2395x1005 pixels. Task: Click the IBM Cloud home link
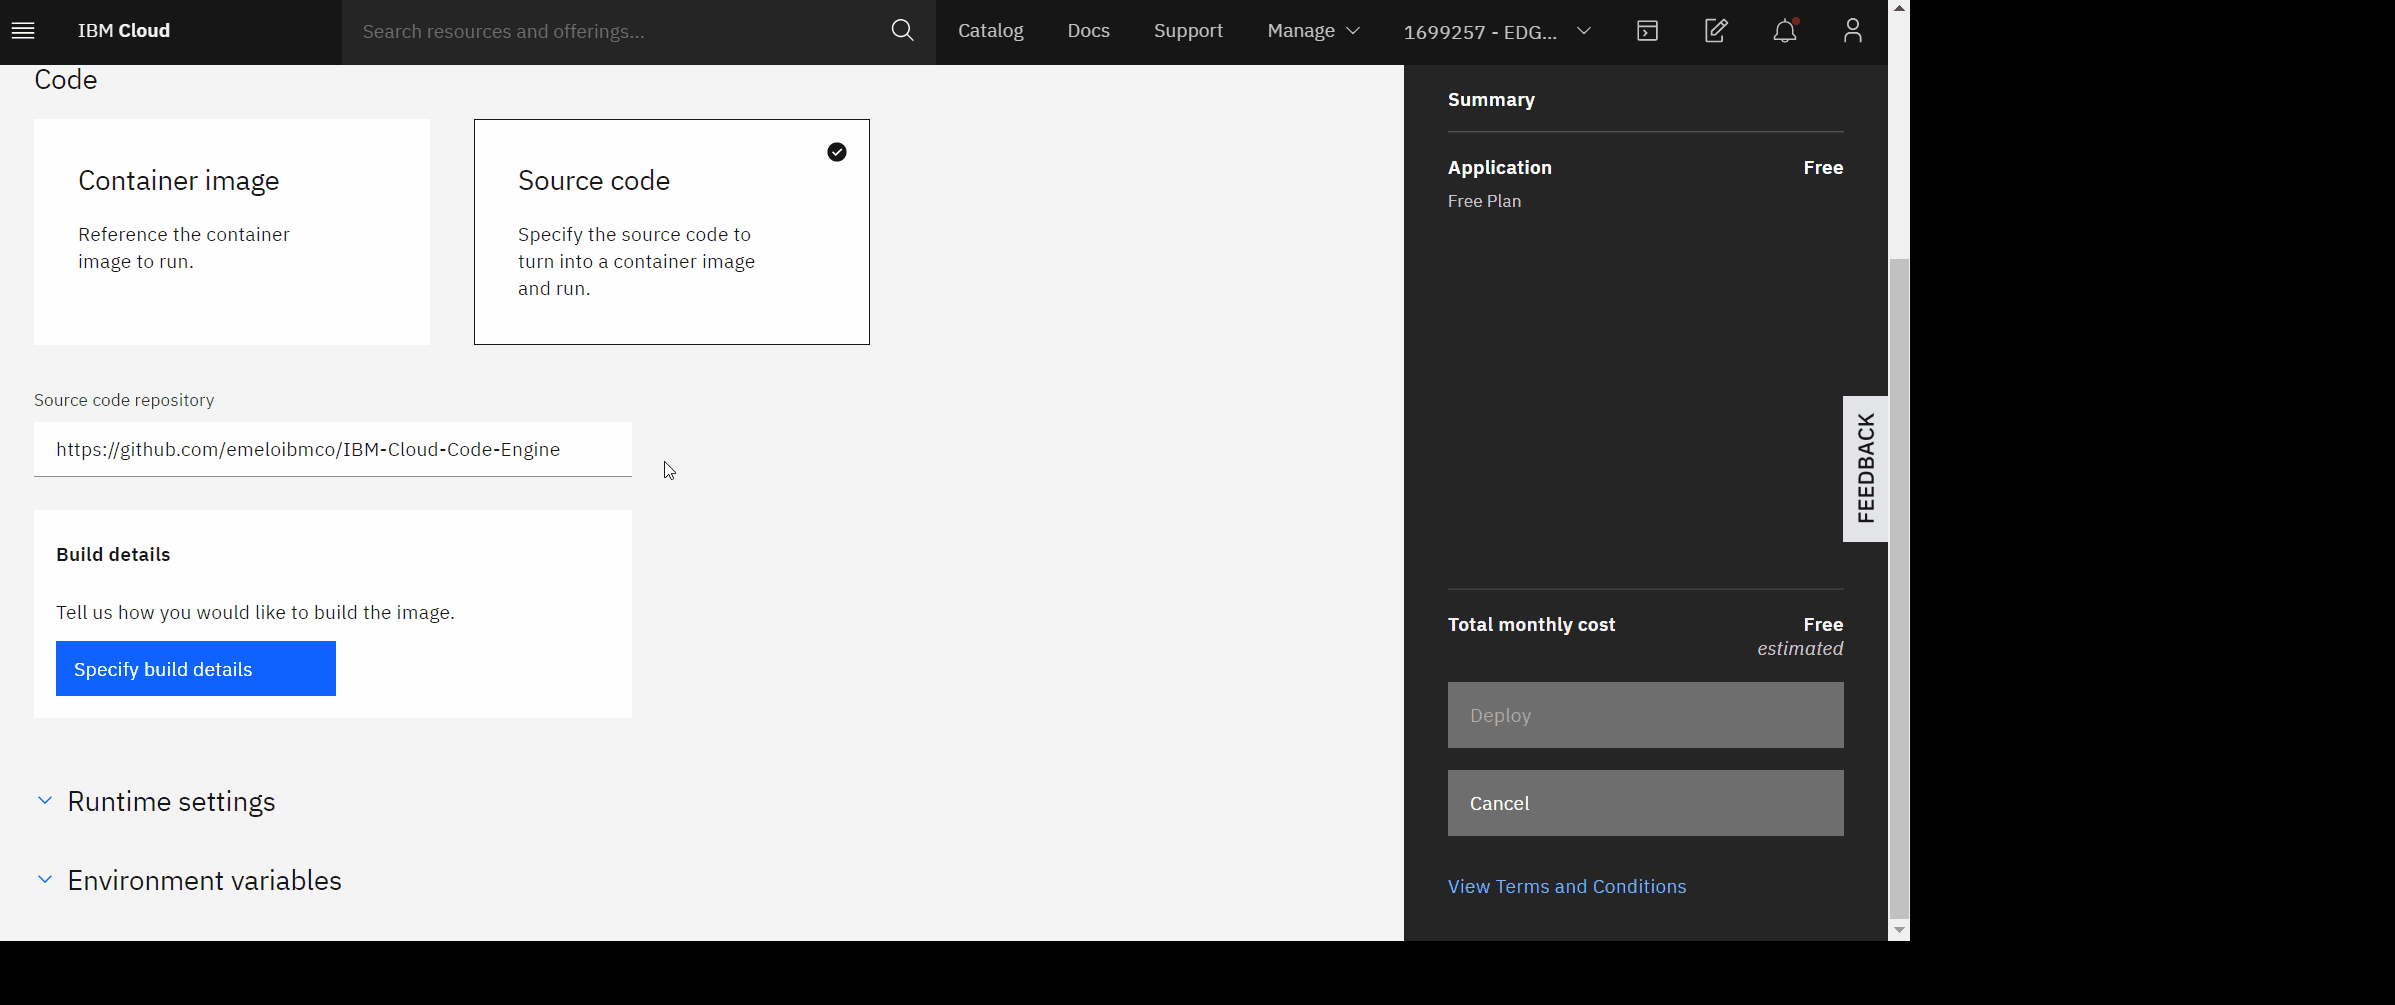coord(124,31)
